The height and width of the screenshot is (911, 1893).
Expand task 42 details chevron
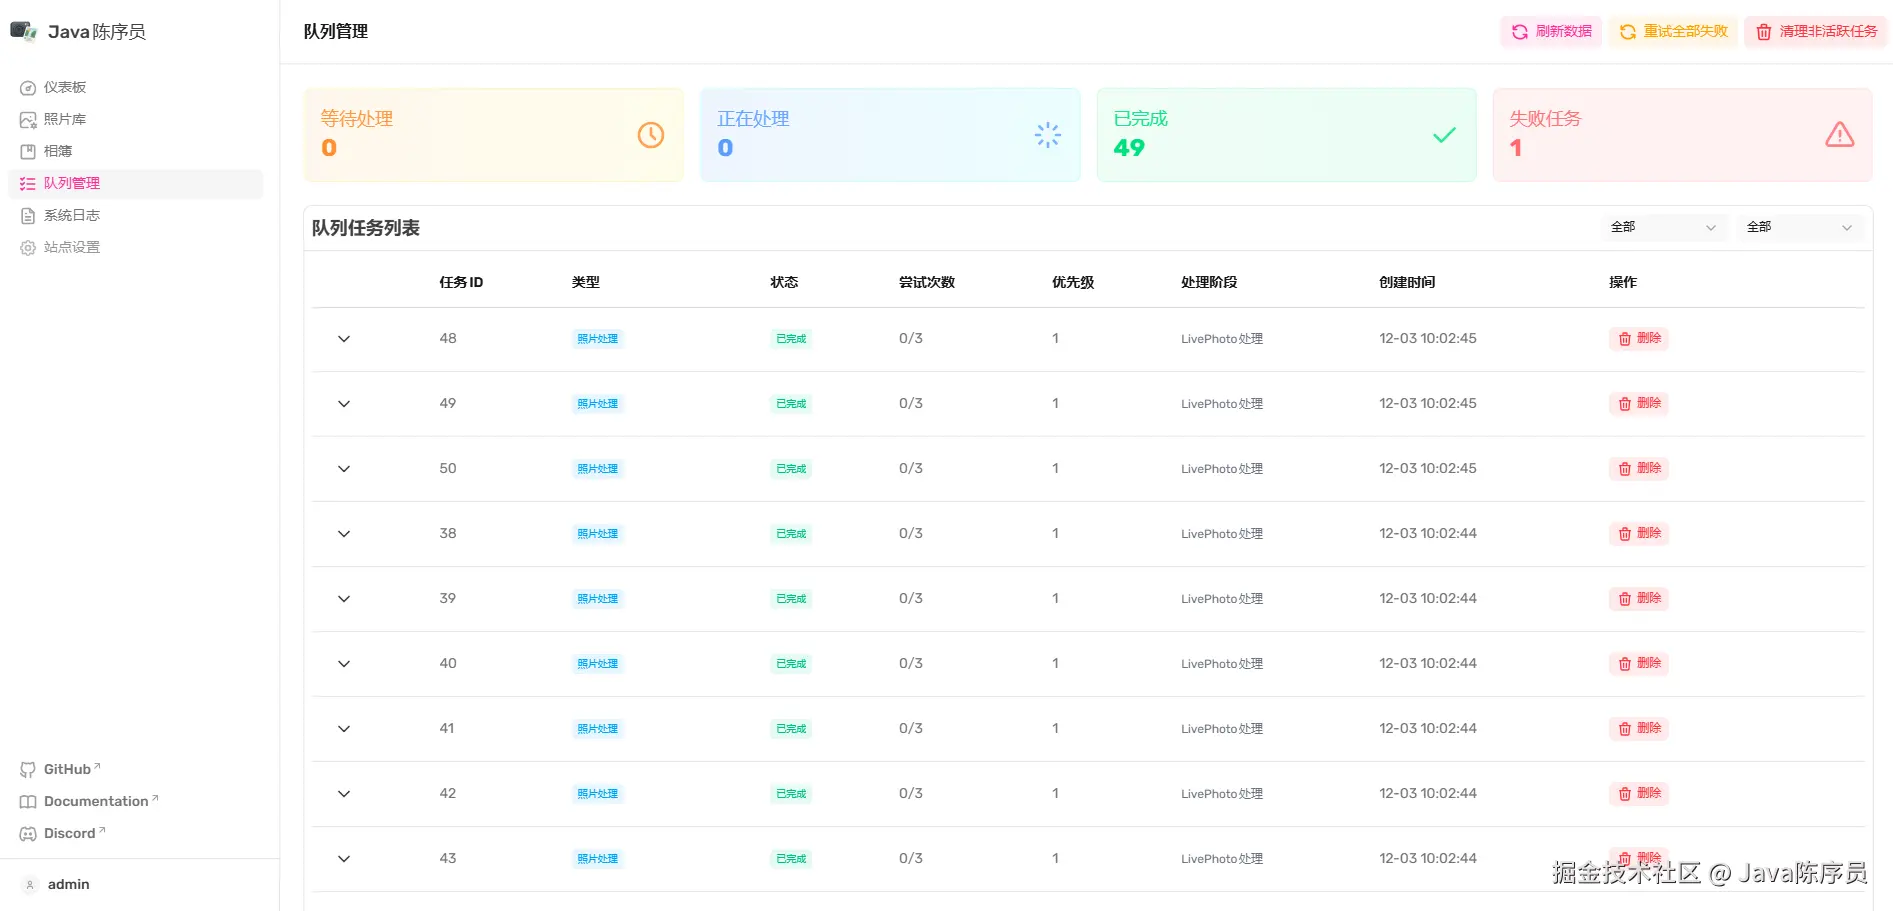point(344,794)
